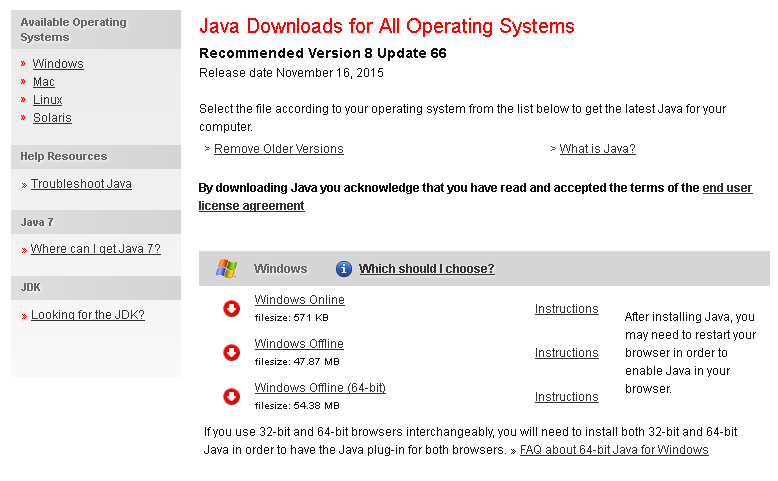Open FAQ about 64-bit Java for Windows
This screenshot has width=778, height=481.
coord(614,450)
